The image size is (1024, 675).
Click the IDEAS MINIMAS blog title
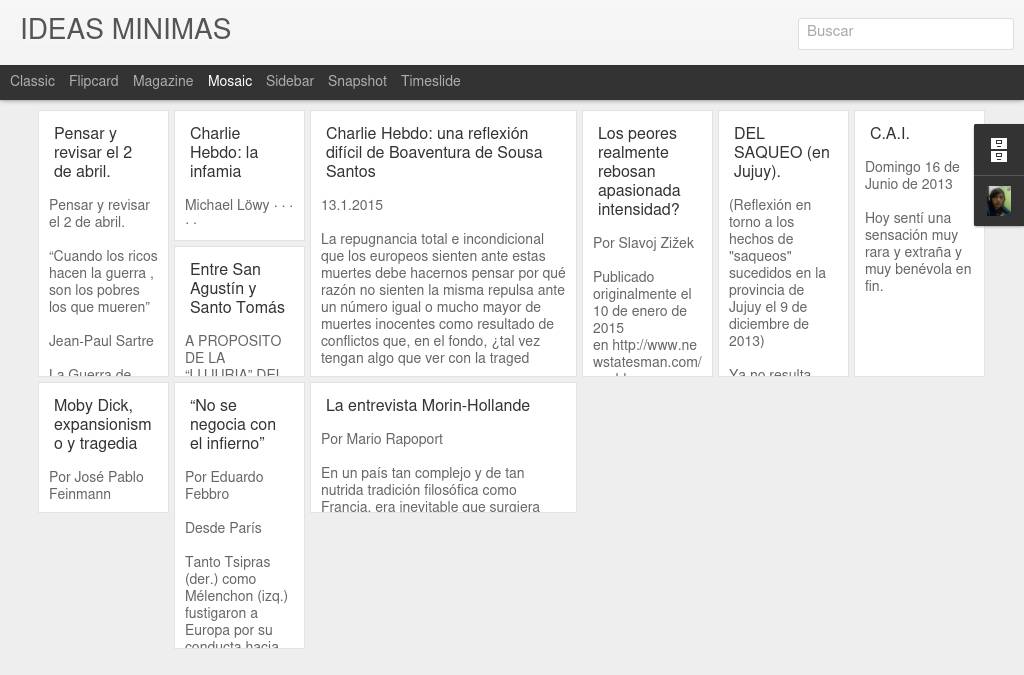click(126, 31)
